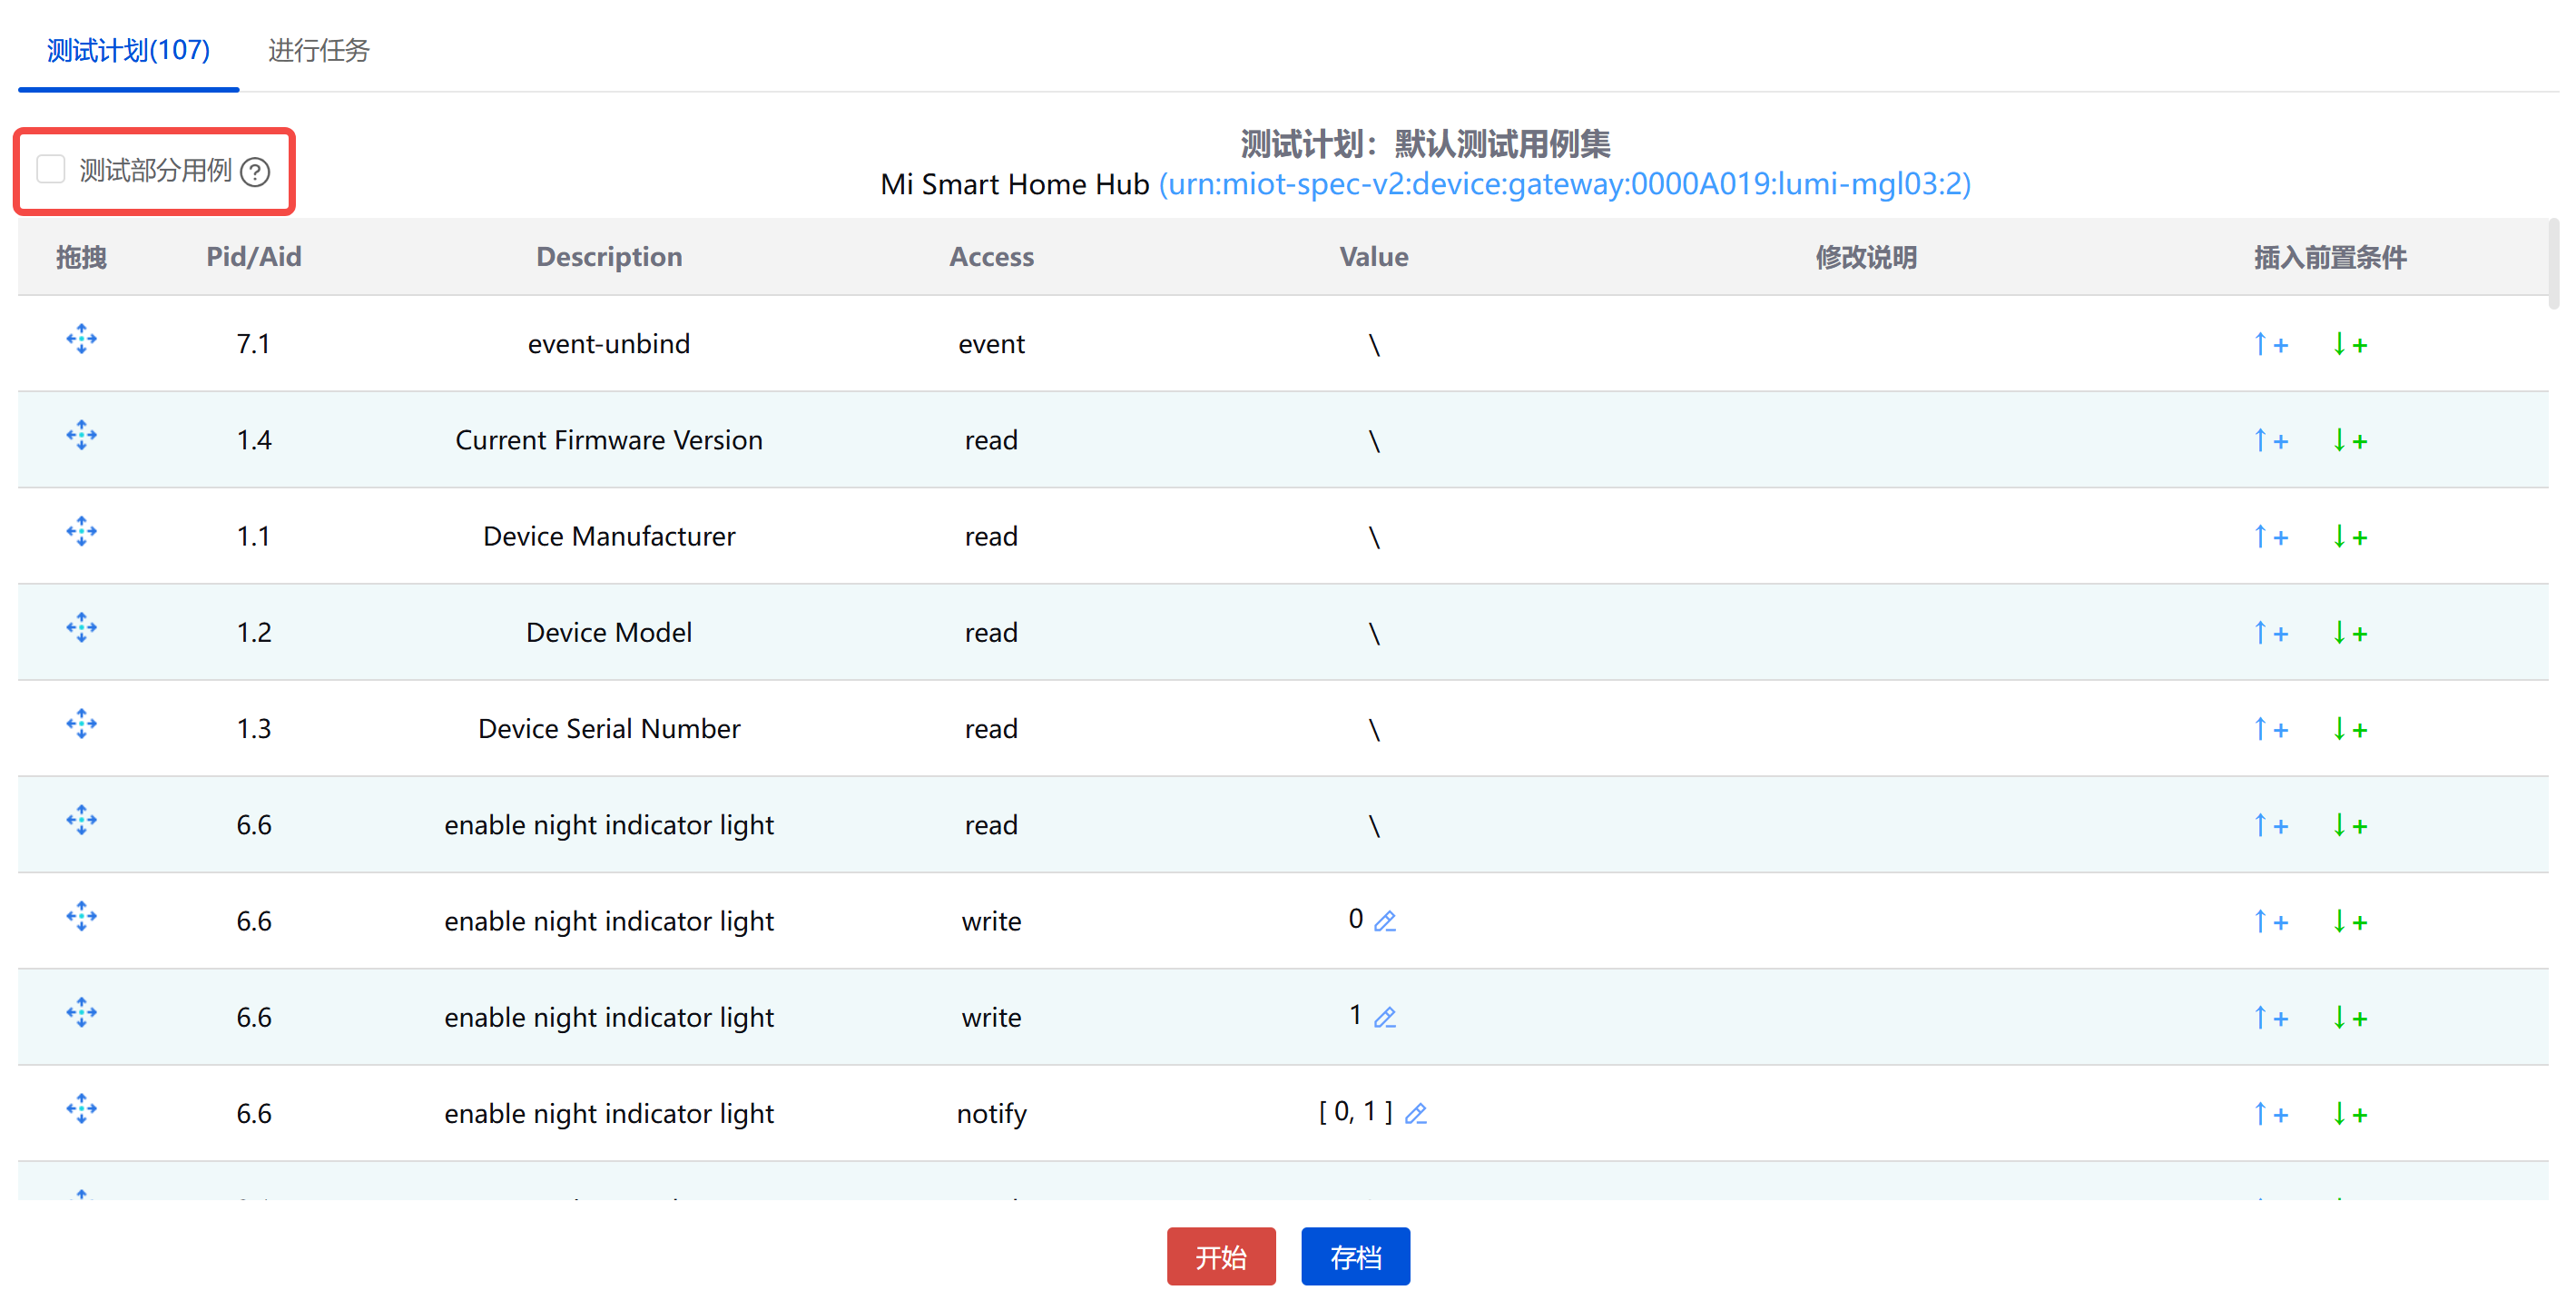Viewport: 2576px width, 1300px height.
Task: Click the drag handle of the 6.6 notify row
Action: tap(81, 1108)
